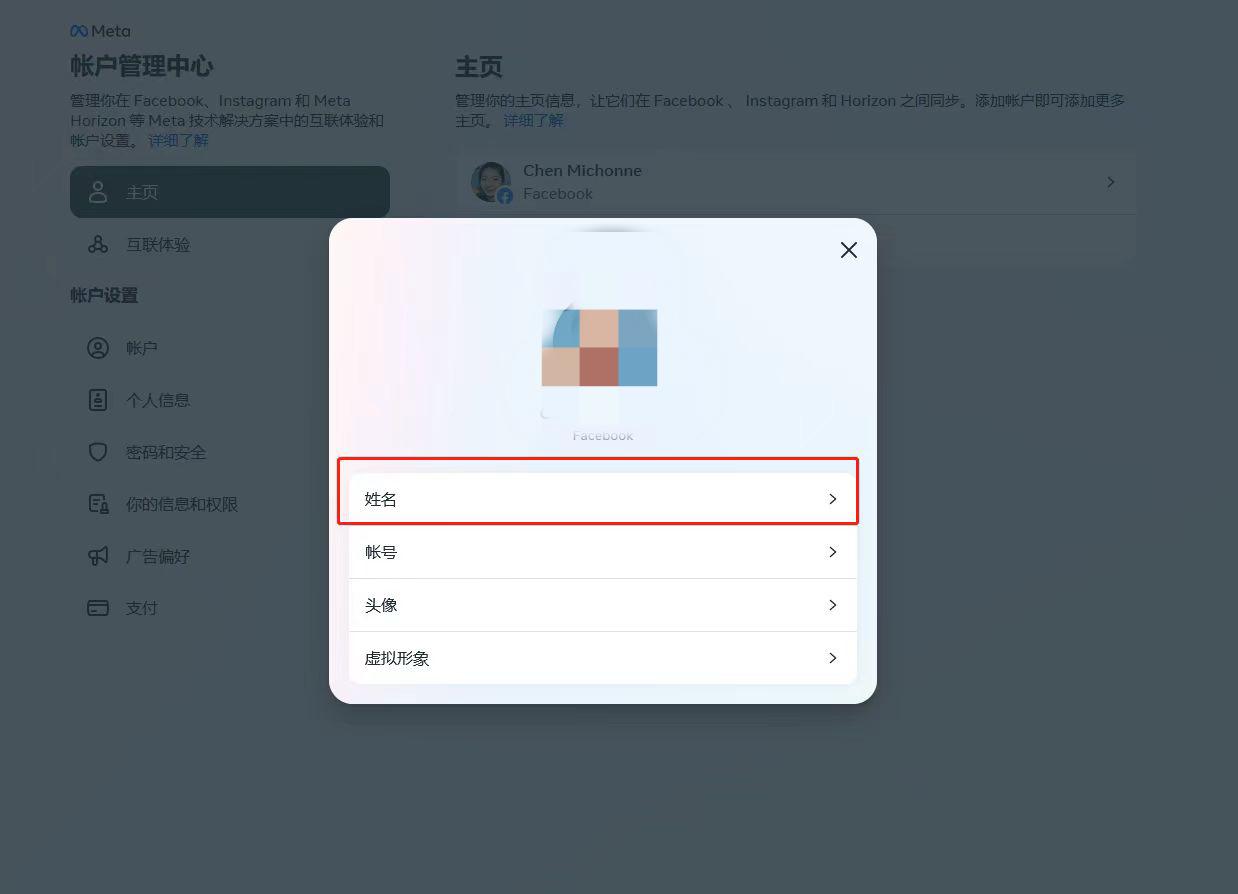This screenshot has width=1238, height=894.
Task: Click the 帐户 user circle icon
Action: click(x=98, y=348)
